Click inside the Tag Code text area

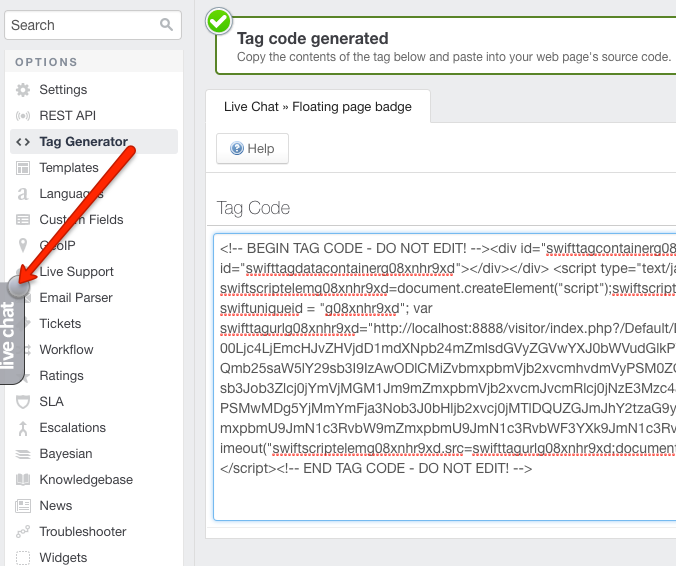[x=444, y=377]
